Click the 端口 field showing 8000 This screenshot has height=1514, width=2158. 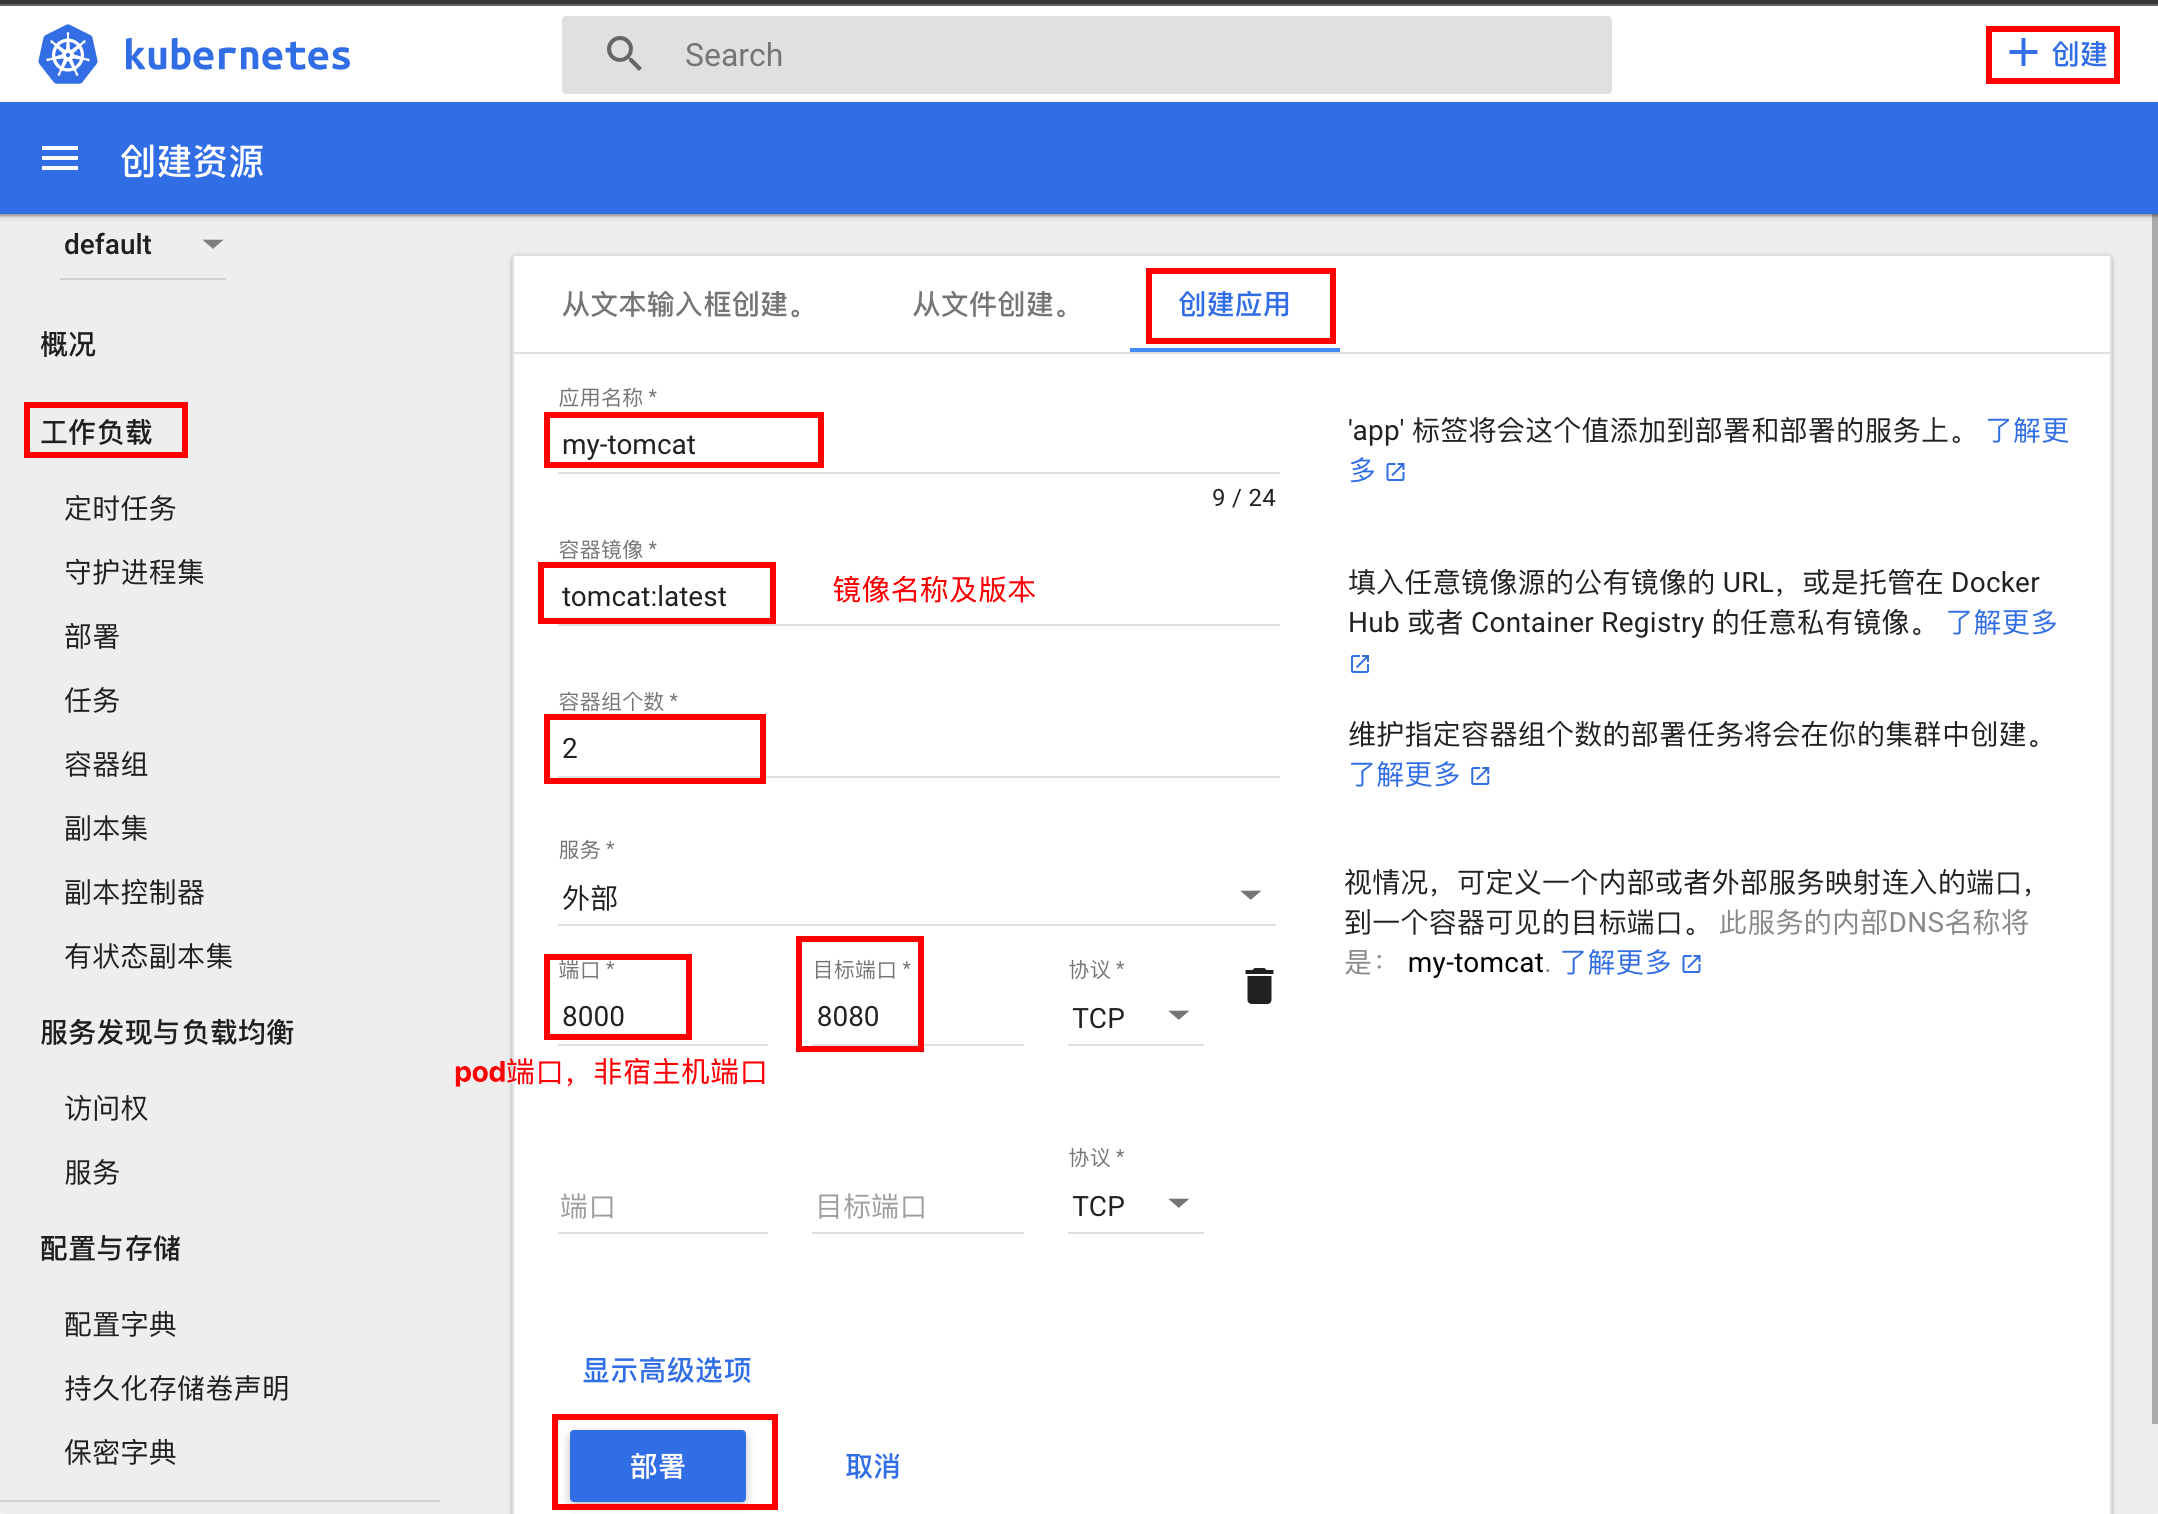662,1016
